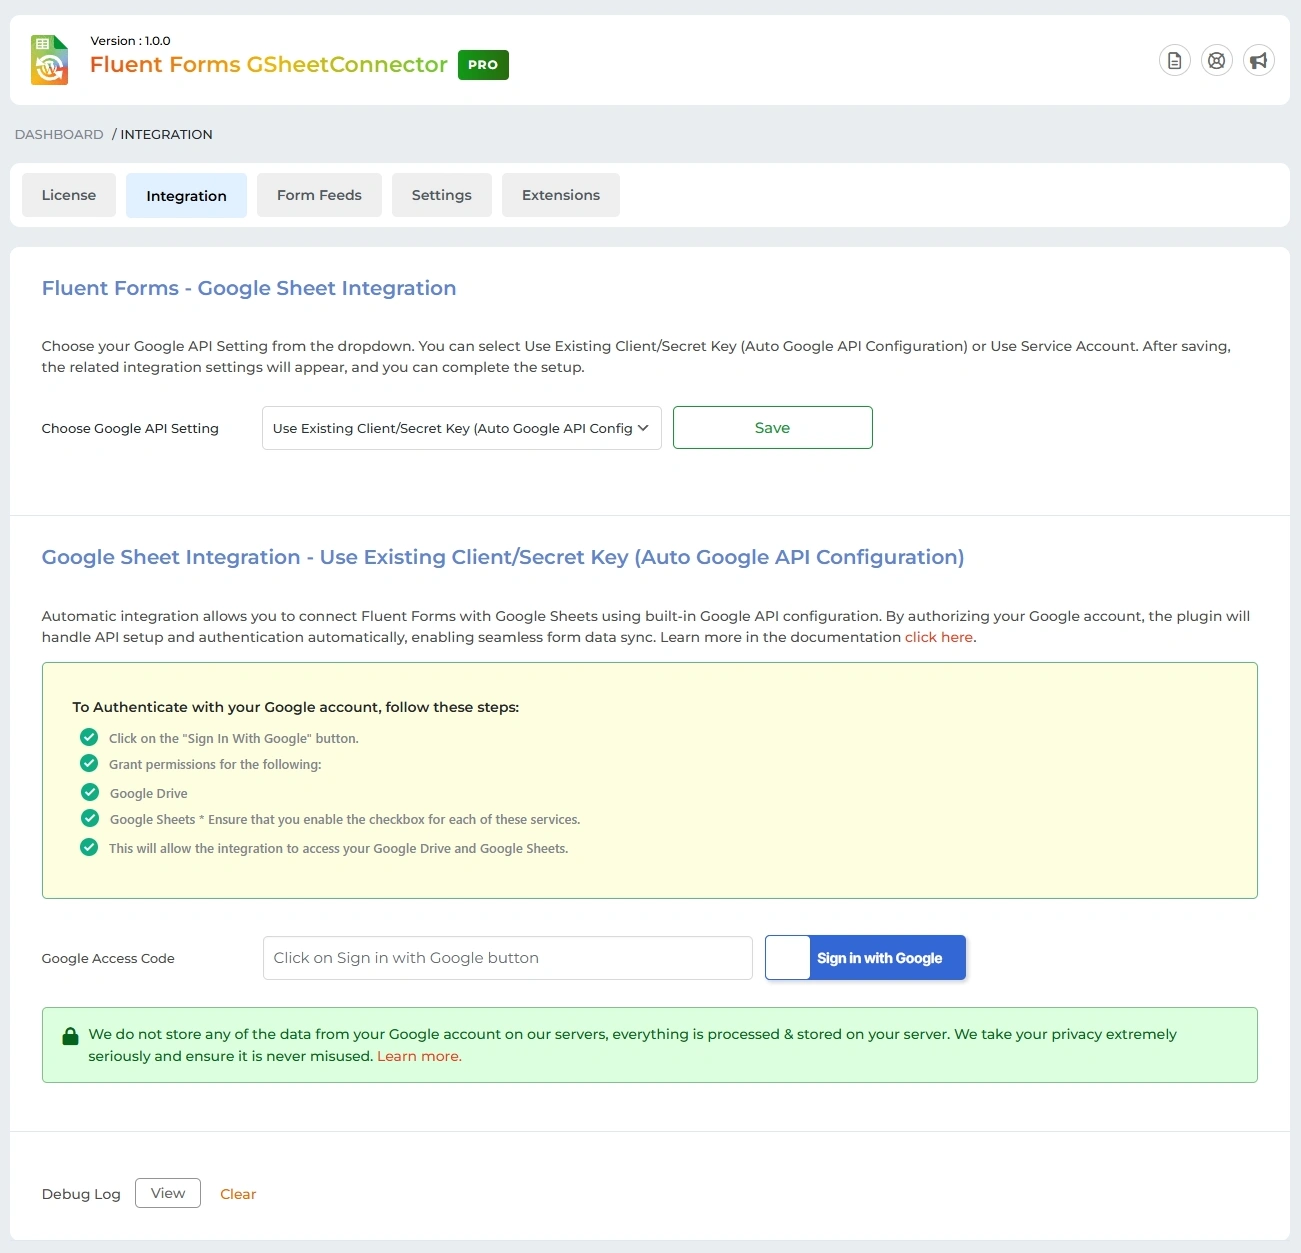Screen dimensions: 1301x1253
Task: View the debug log
Action: (x=168, y=1193)
